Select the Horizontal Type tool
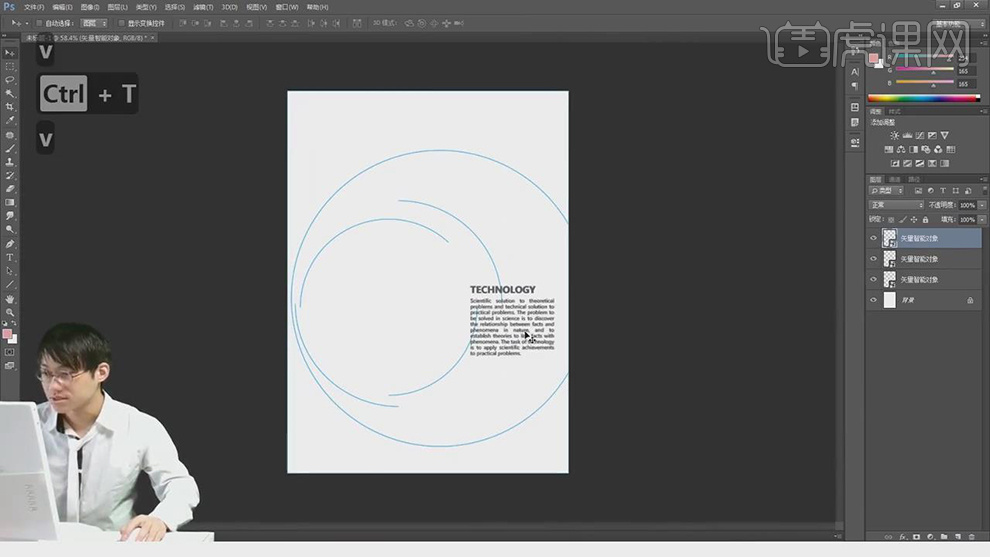The width and height of the screenshot is (990, 557). tap(10, 257)
